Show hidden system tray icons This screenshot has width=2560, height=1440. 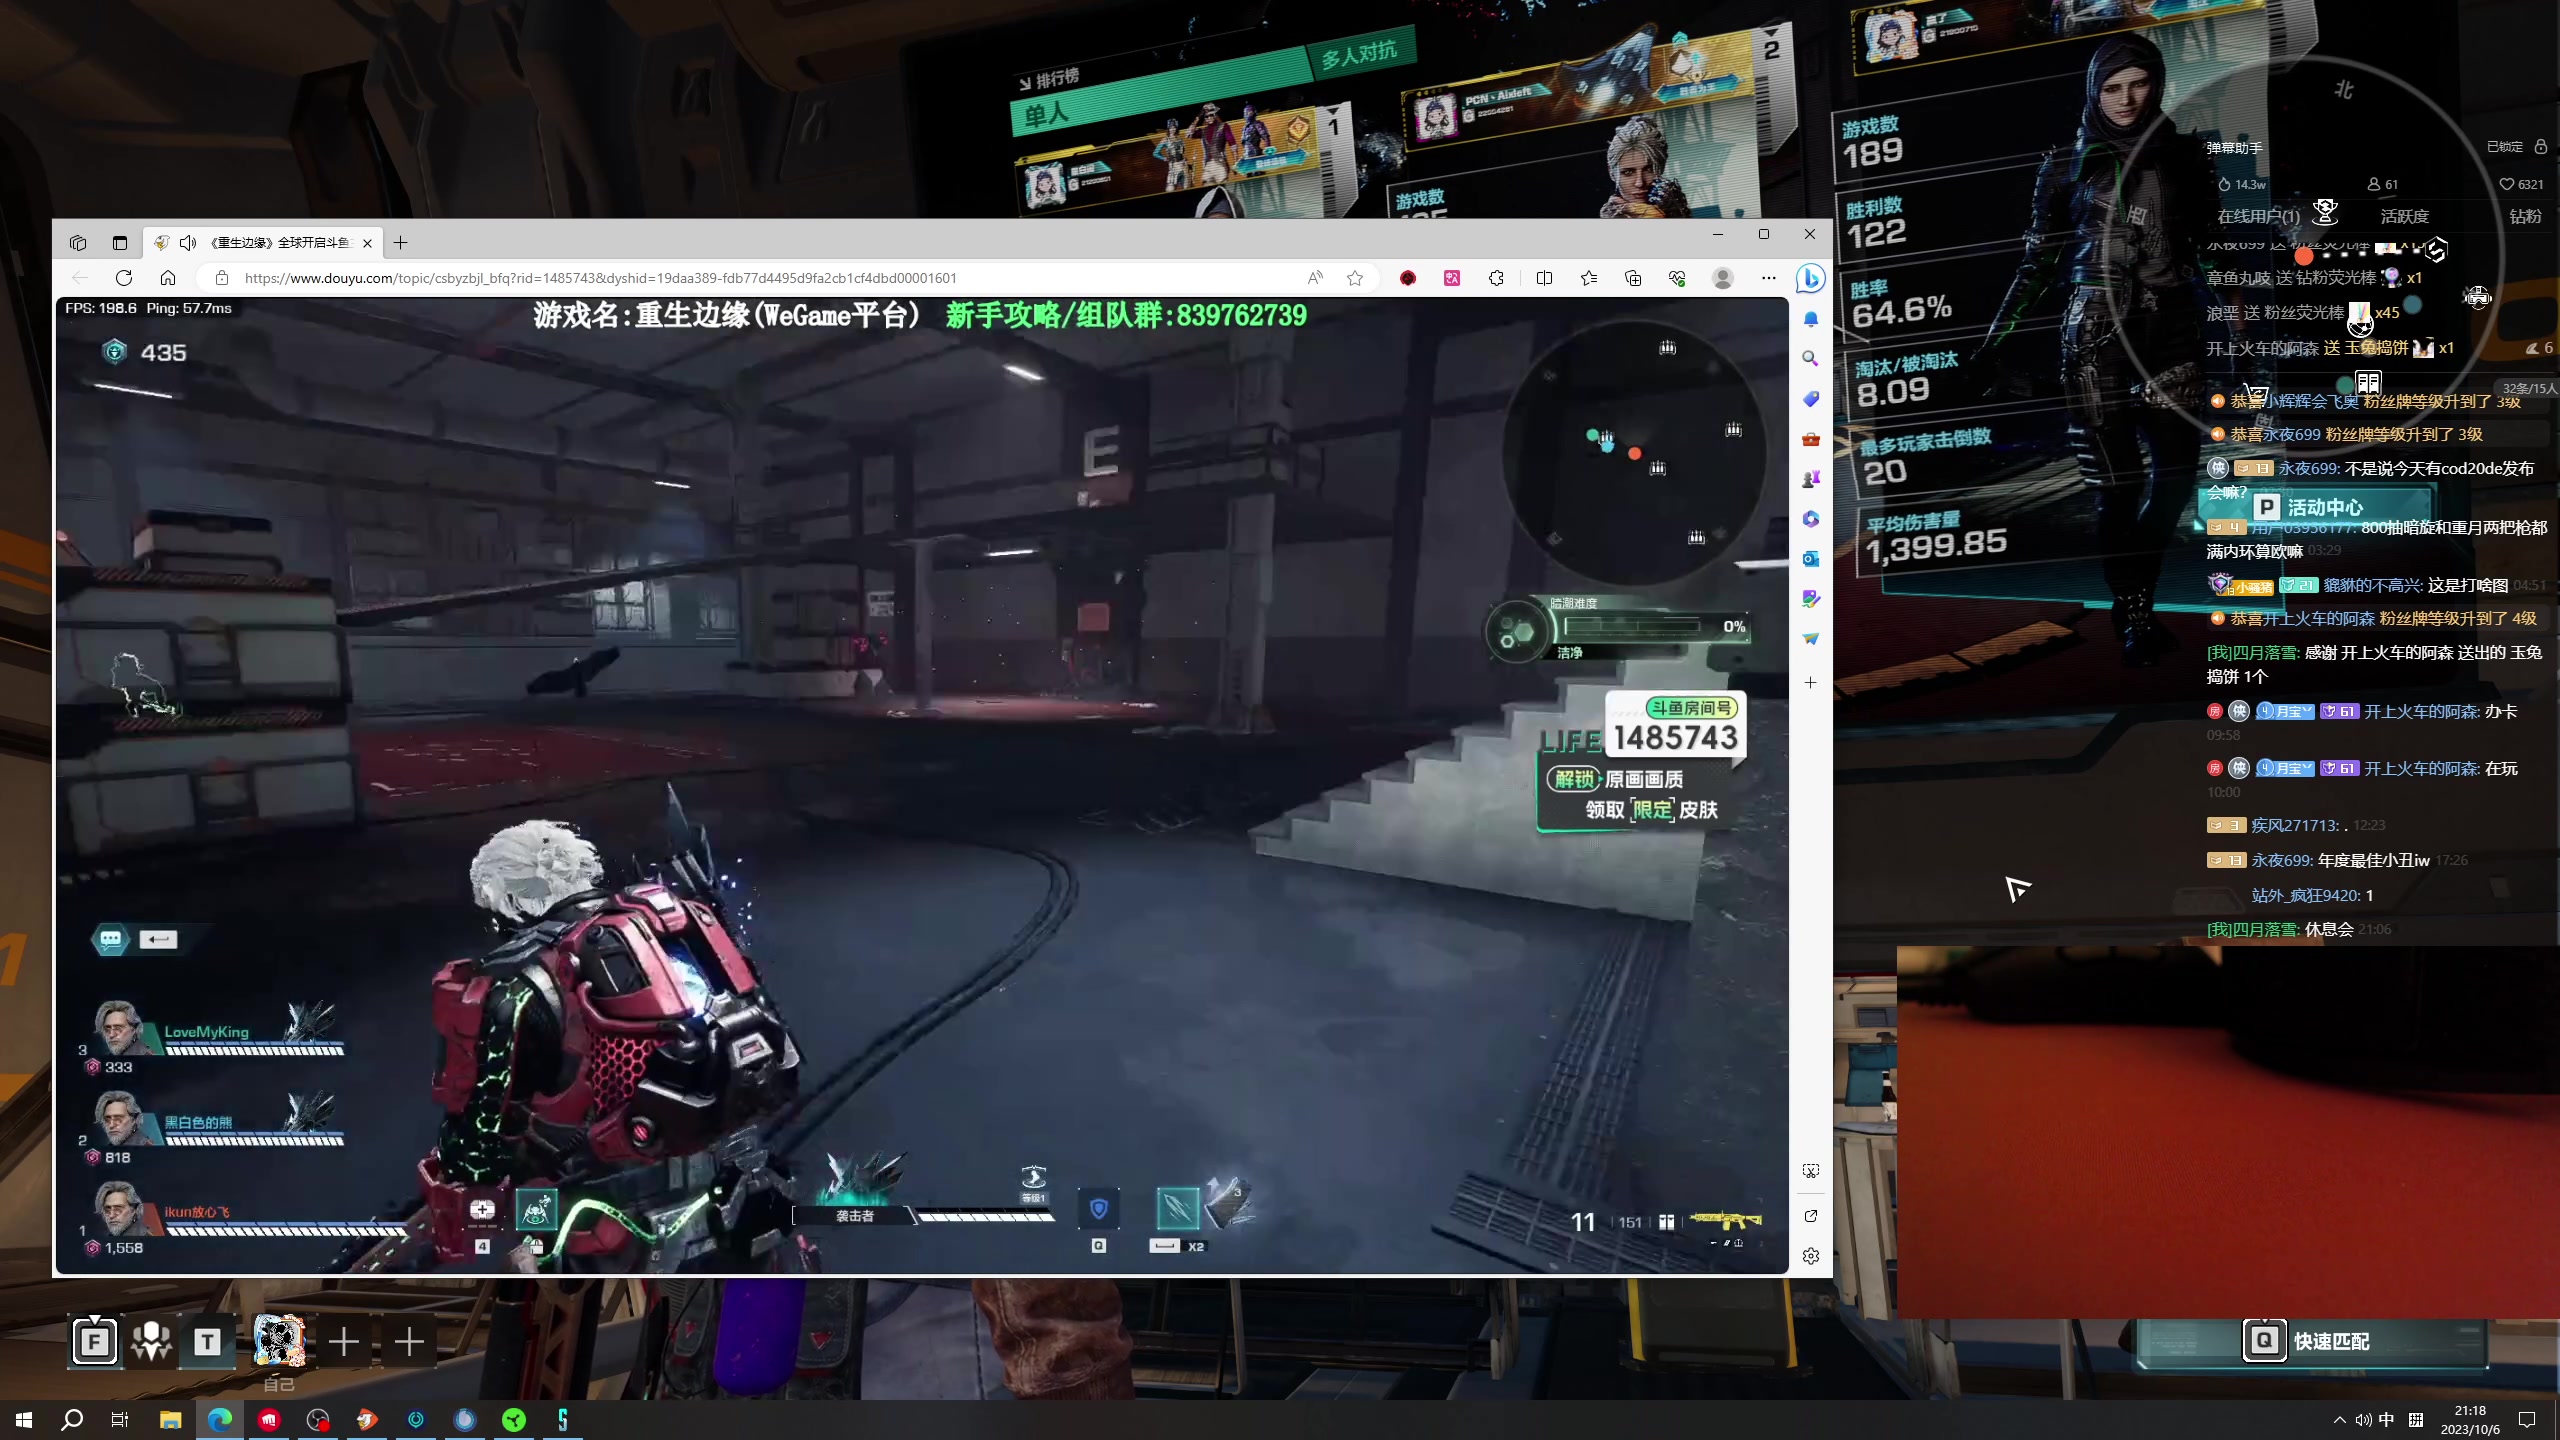tap(2339, 1420)
